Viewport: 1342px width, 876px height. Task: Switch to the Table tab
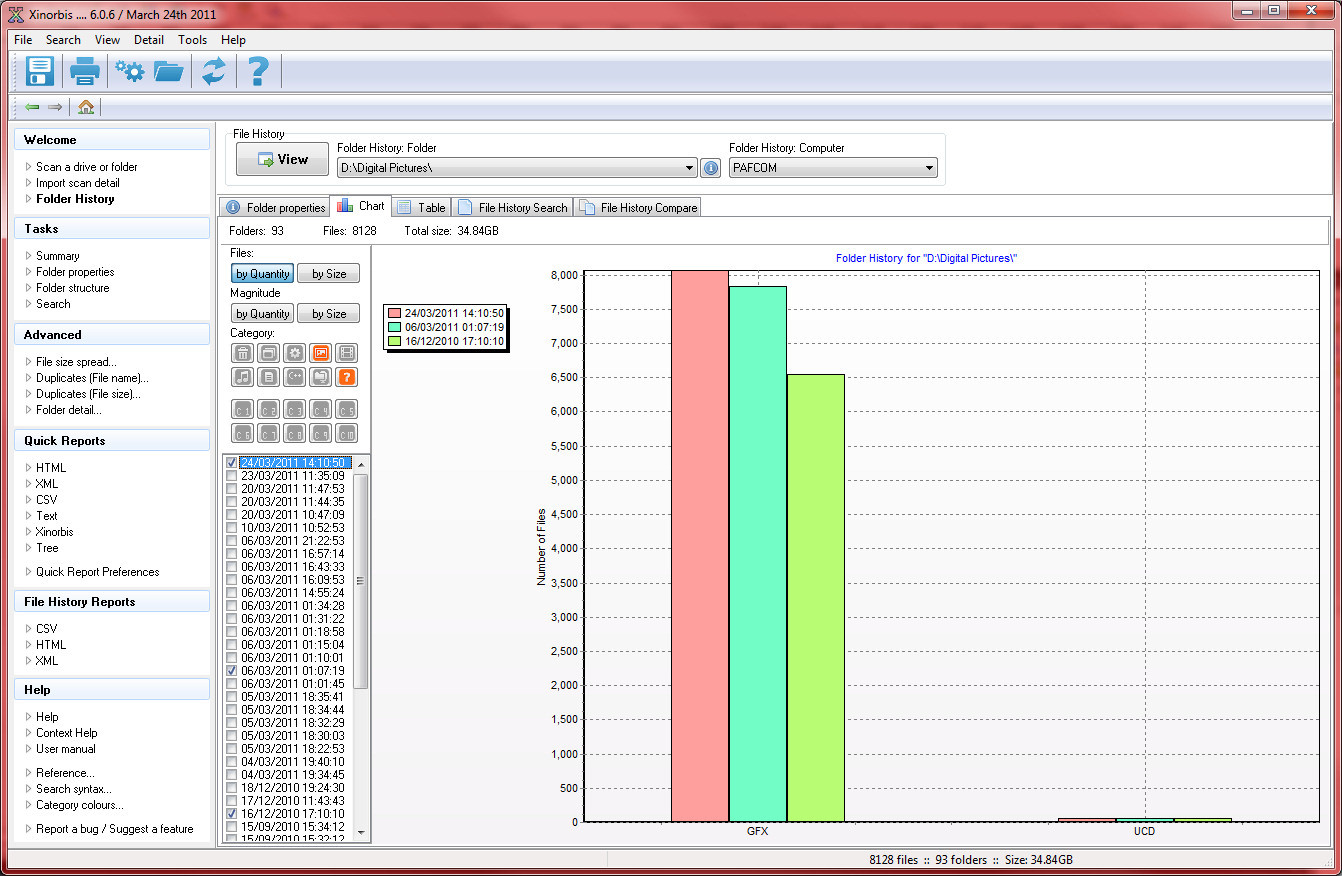pyautogui.click(x=421, y=207)
